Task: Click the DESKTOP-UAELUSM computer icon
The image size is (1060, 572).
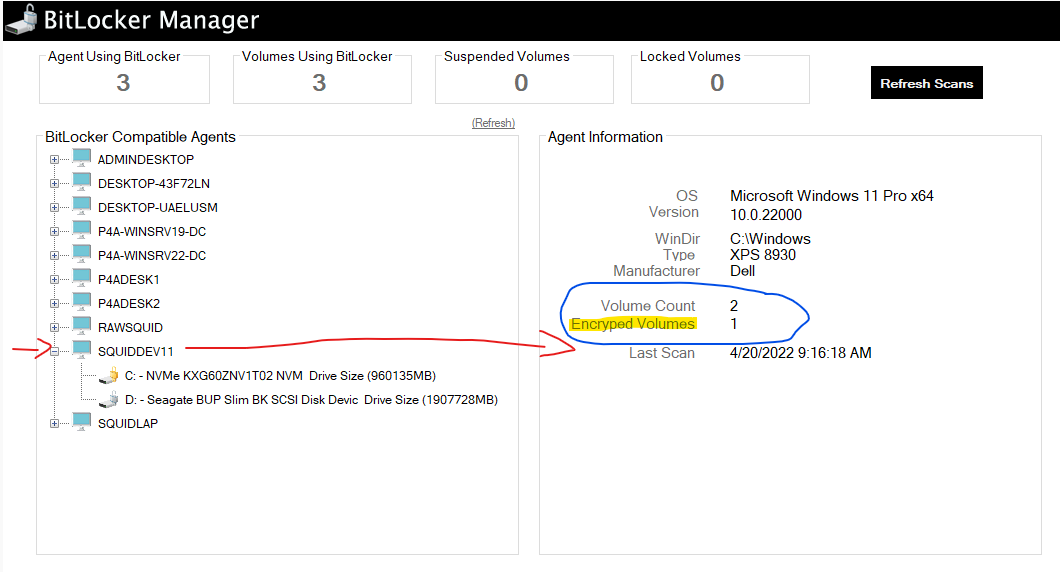Action: click(82, 208)
